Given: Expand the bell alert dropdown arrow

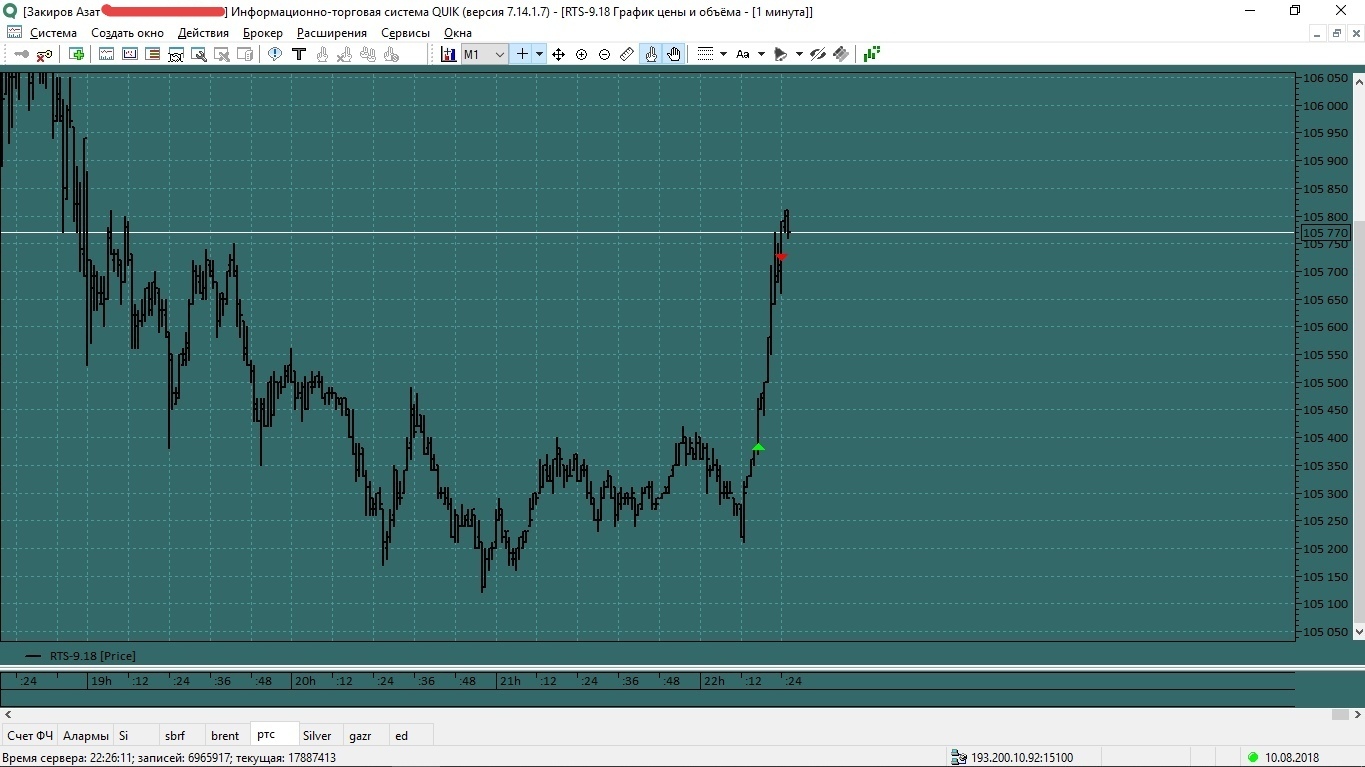Looking at the screenshot, I should click(x=799, y=54).
